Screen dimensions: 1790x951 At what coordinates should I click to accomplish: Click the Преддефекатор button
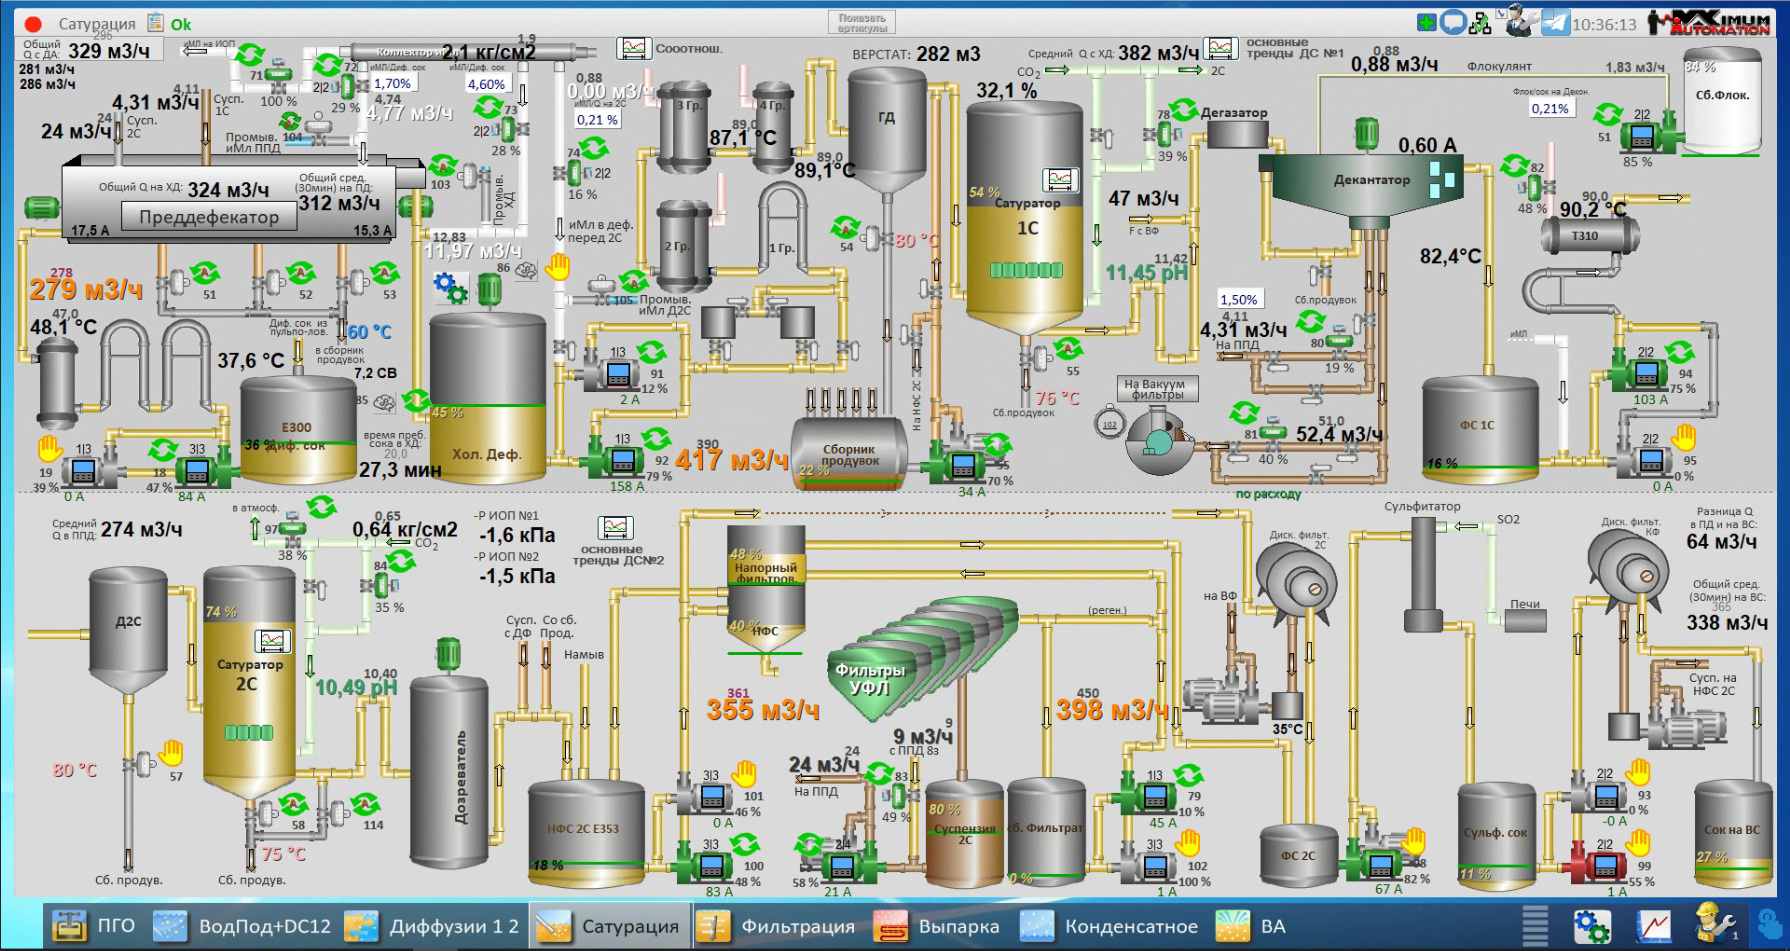tap(209, 217)
